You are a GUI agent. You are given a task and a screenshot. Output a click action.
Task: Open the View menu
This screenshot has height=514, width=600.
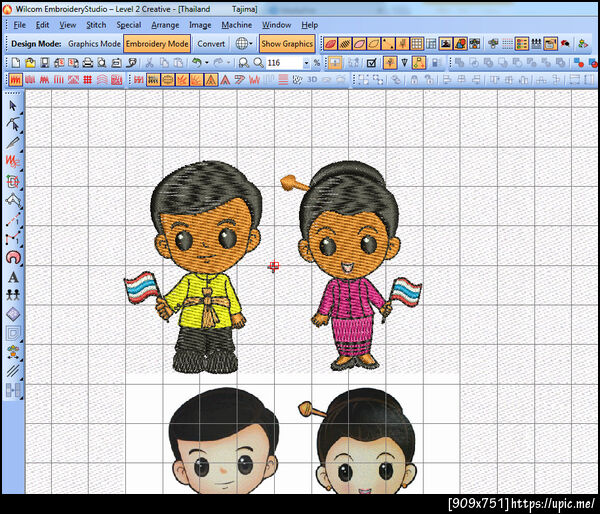(67, 25)
